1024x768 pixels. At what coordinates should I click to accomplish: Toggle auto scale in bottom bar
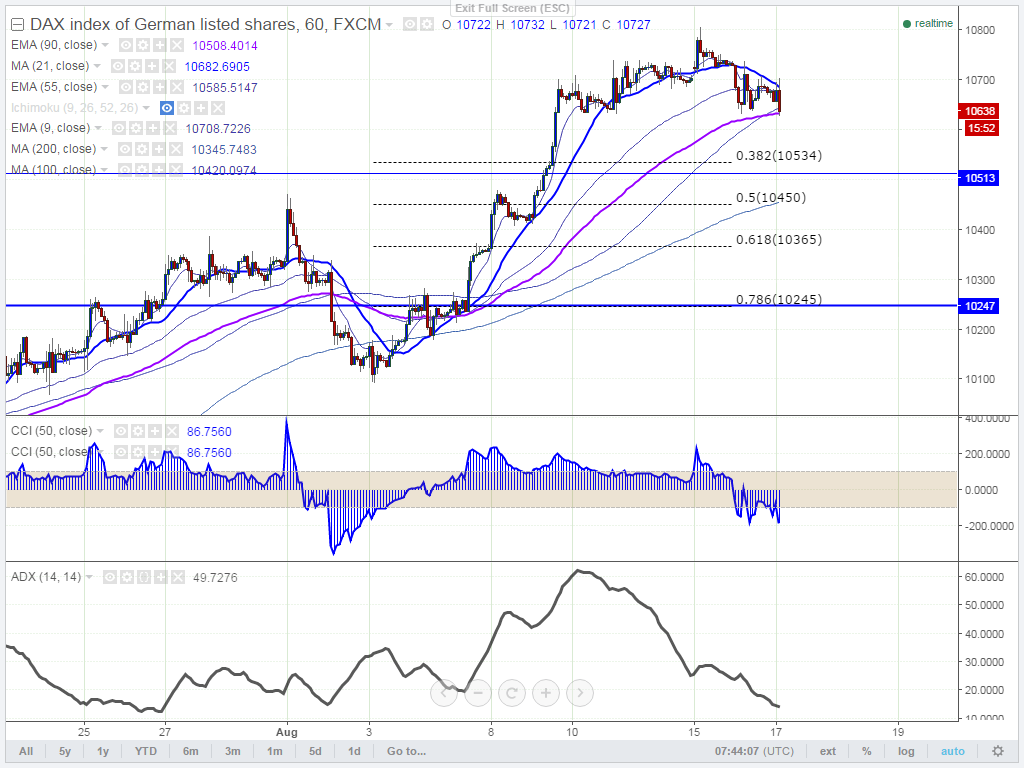[953, 751]
